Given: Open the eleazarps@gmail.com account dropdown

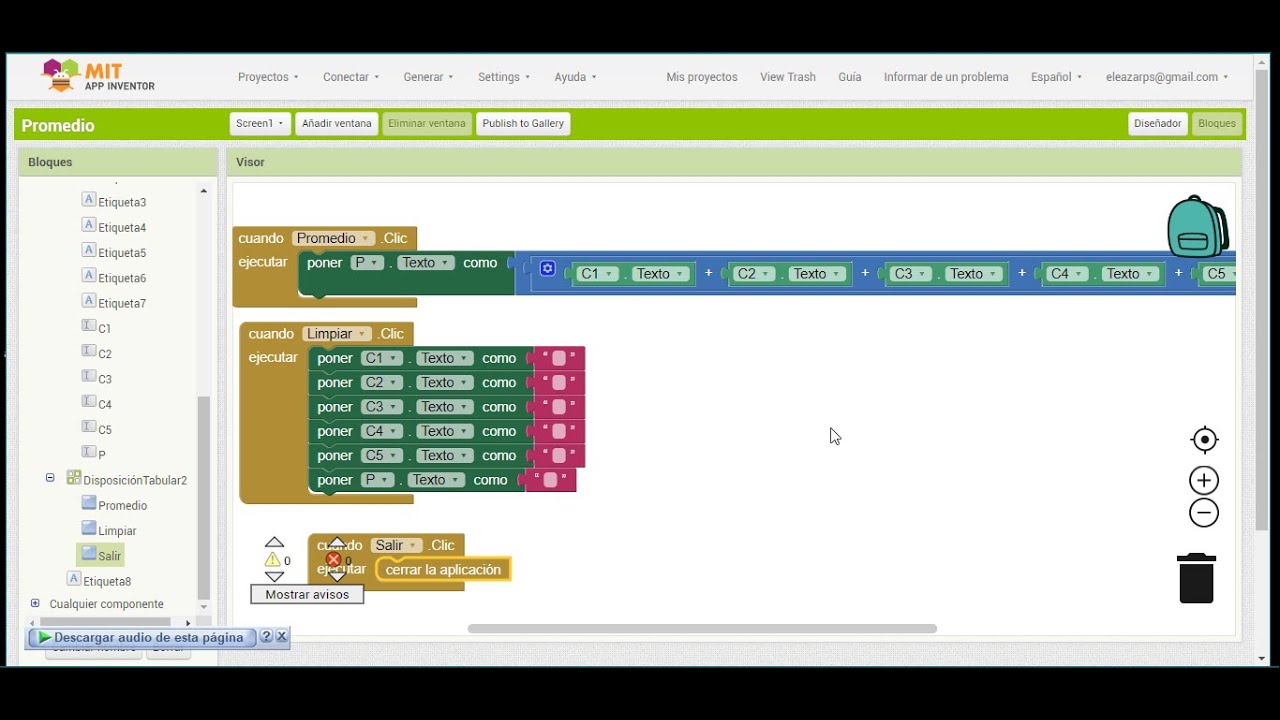Looking at the screenshot, I should click(1167, 77).
